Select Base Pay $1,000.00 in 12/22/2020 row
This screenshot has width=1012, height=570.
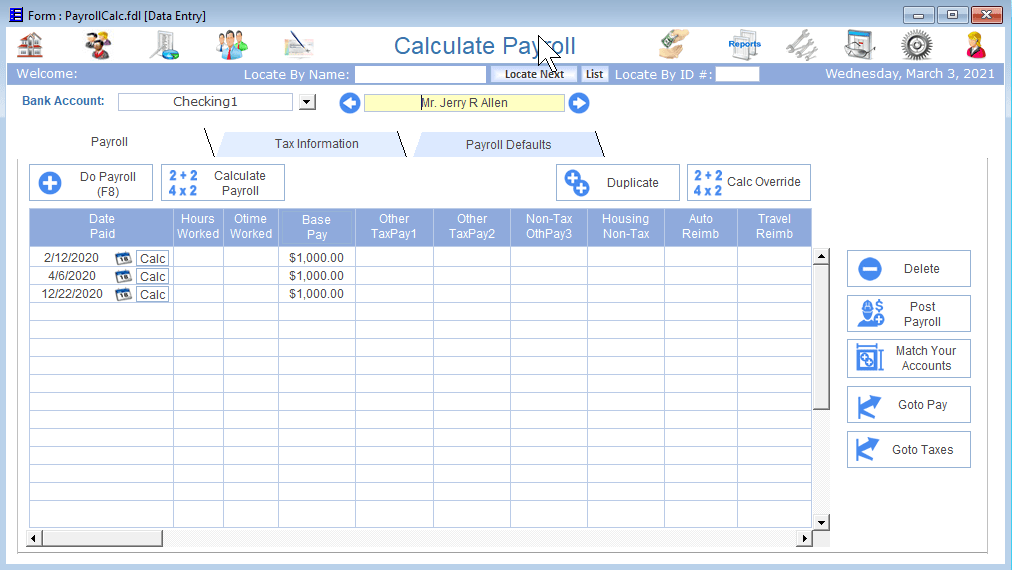pos(316,294)
